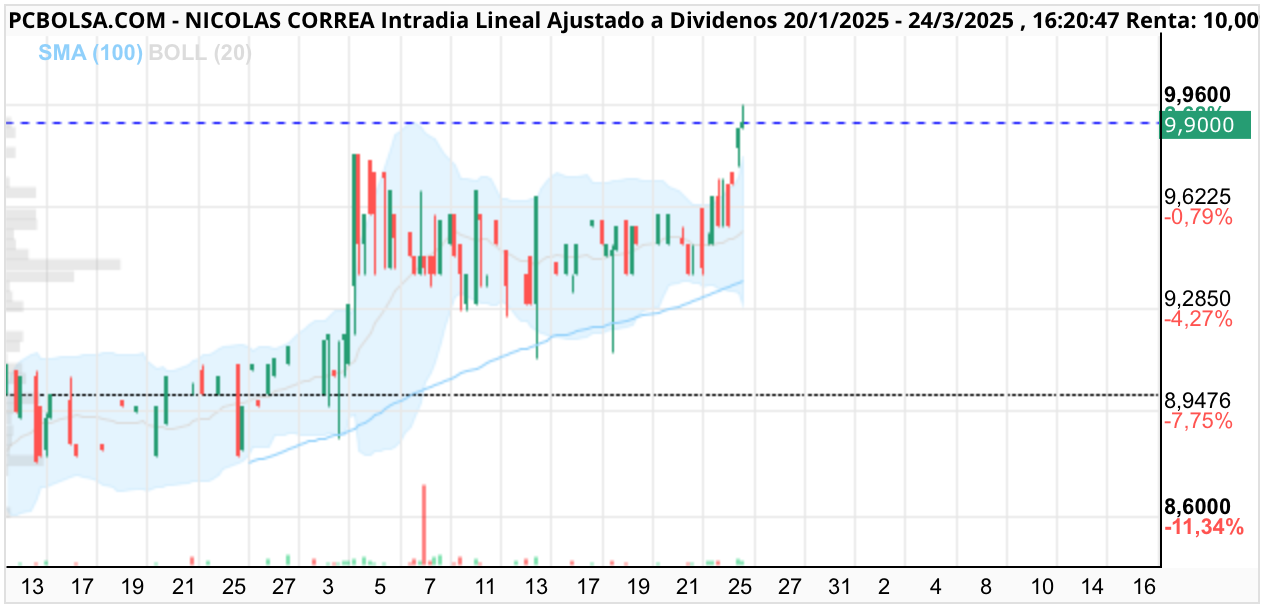Click the tall red volume spike bar

tap(424, 525)
